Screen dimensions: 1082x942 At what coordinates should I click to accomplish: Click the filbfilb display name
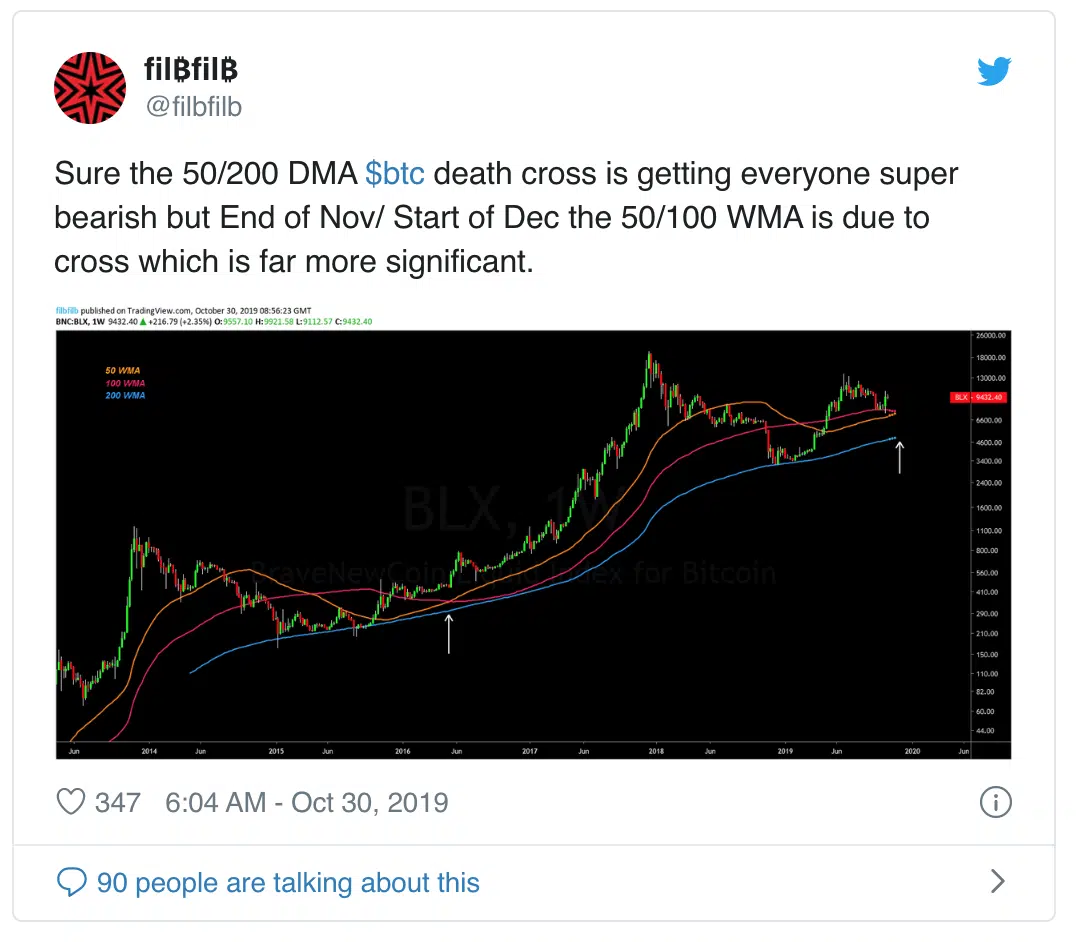[x=191, y=69]
